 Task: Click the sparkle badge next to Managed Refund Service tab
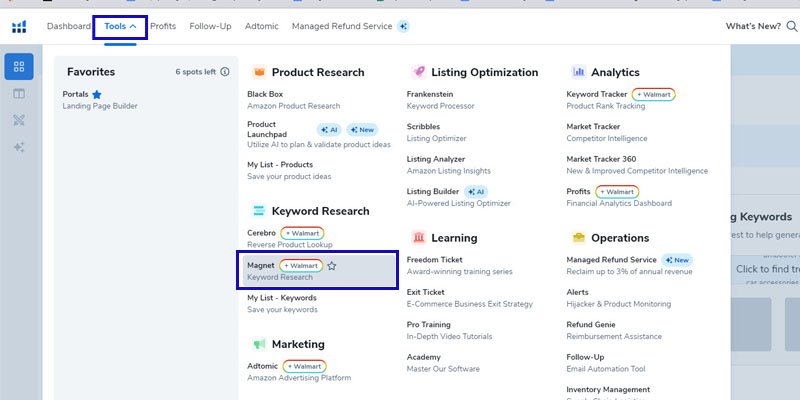pyautogui.click(x=403, y=27)
